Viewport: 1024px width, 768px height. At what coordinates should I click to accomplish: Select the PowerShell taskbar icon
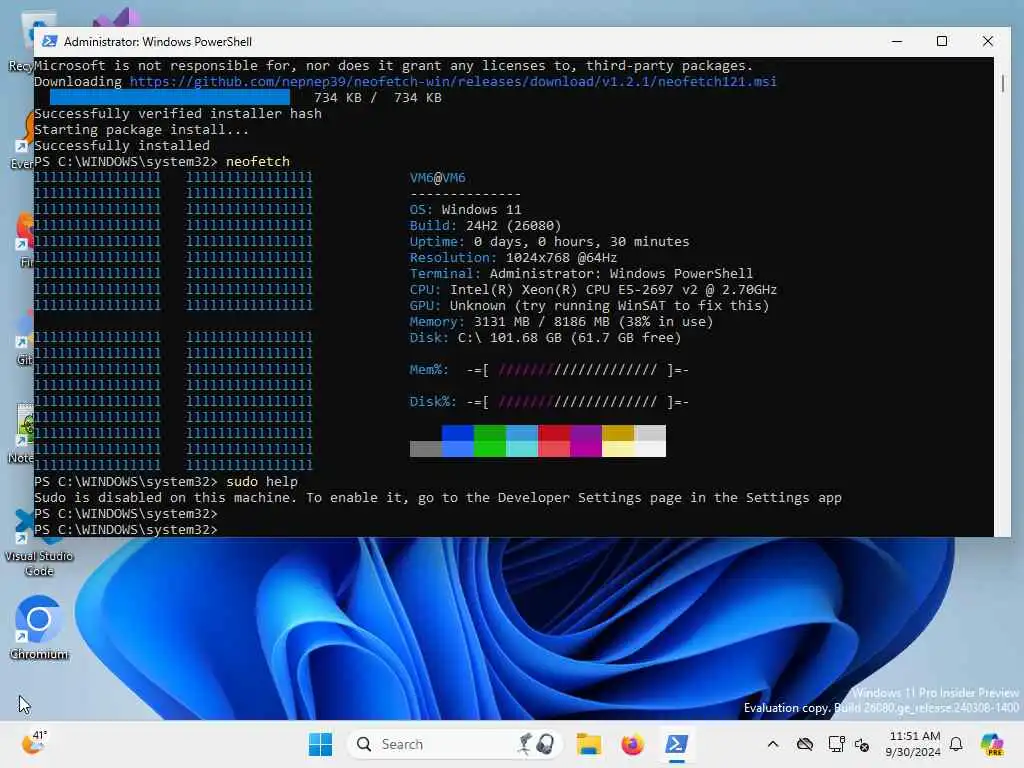pos(676,744)
